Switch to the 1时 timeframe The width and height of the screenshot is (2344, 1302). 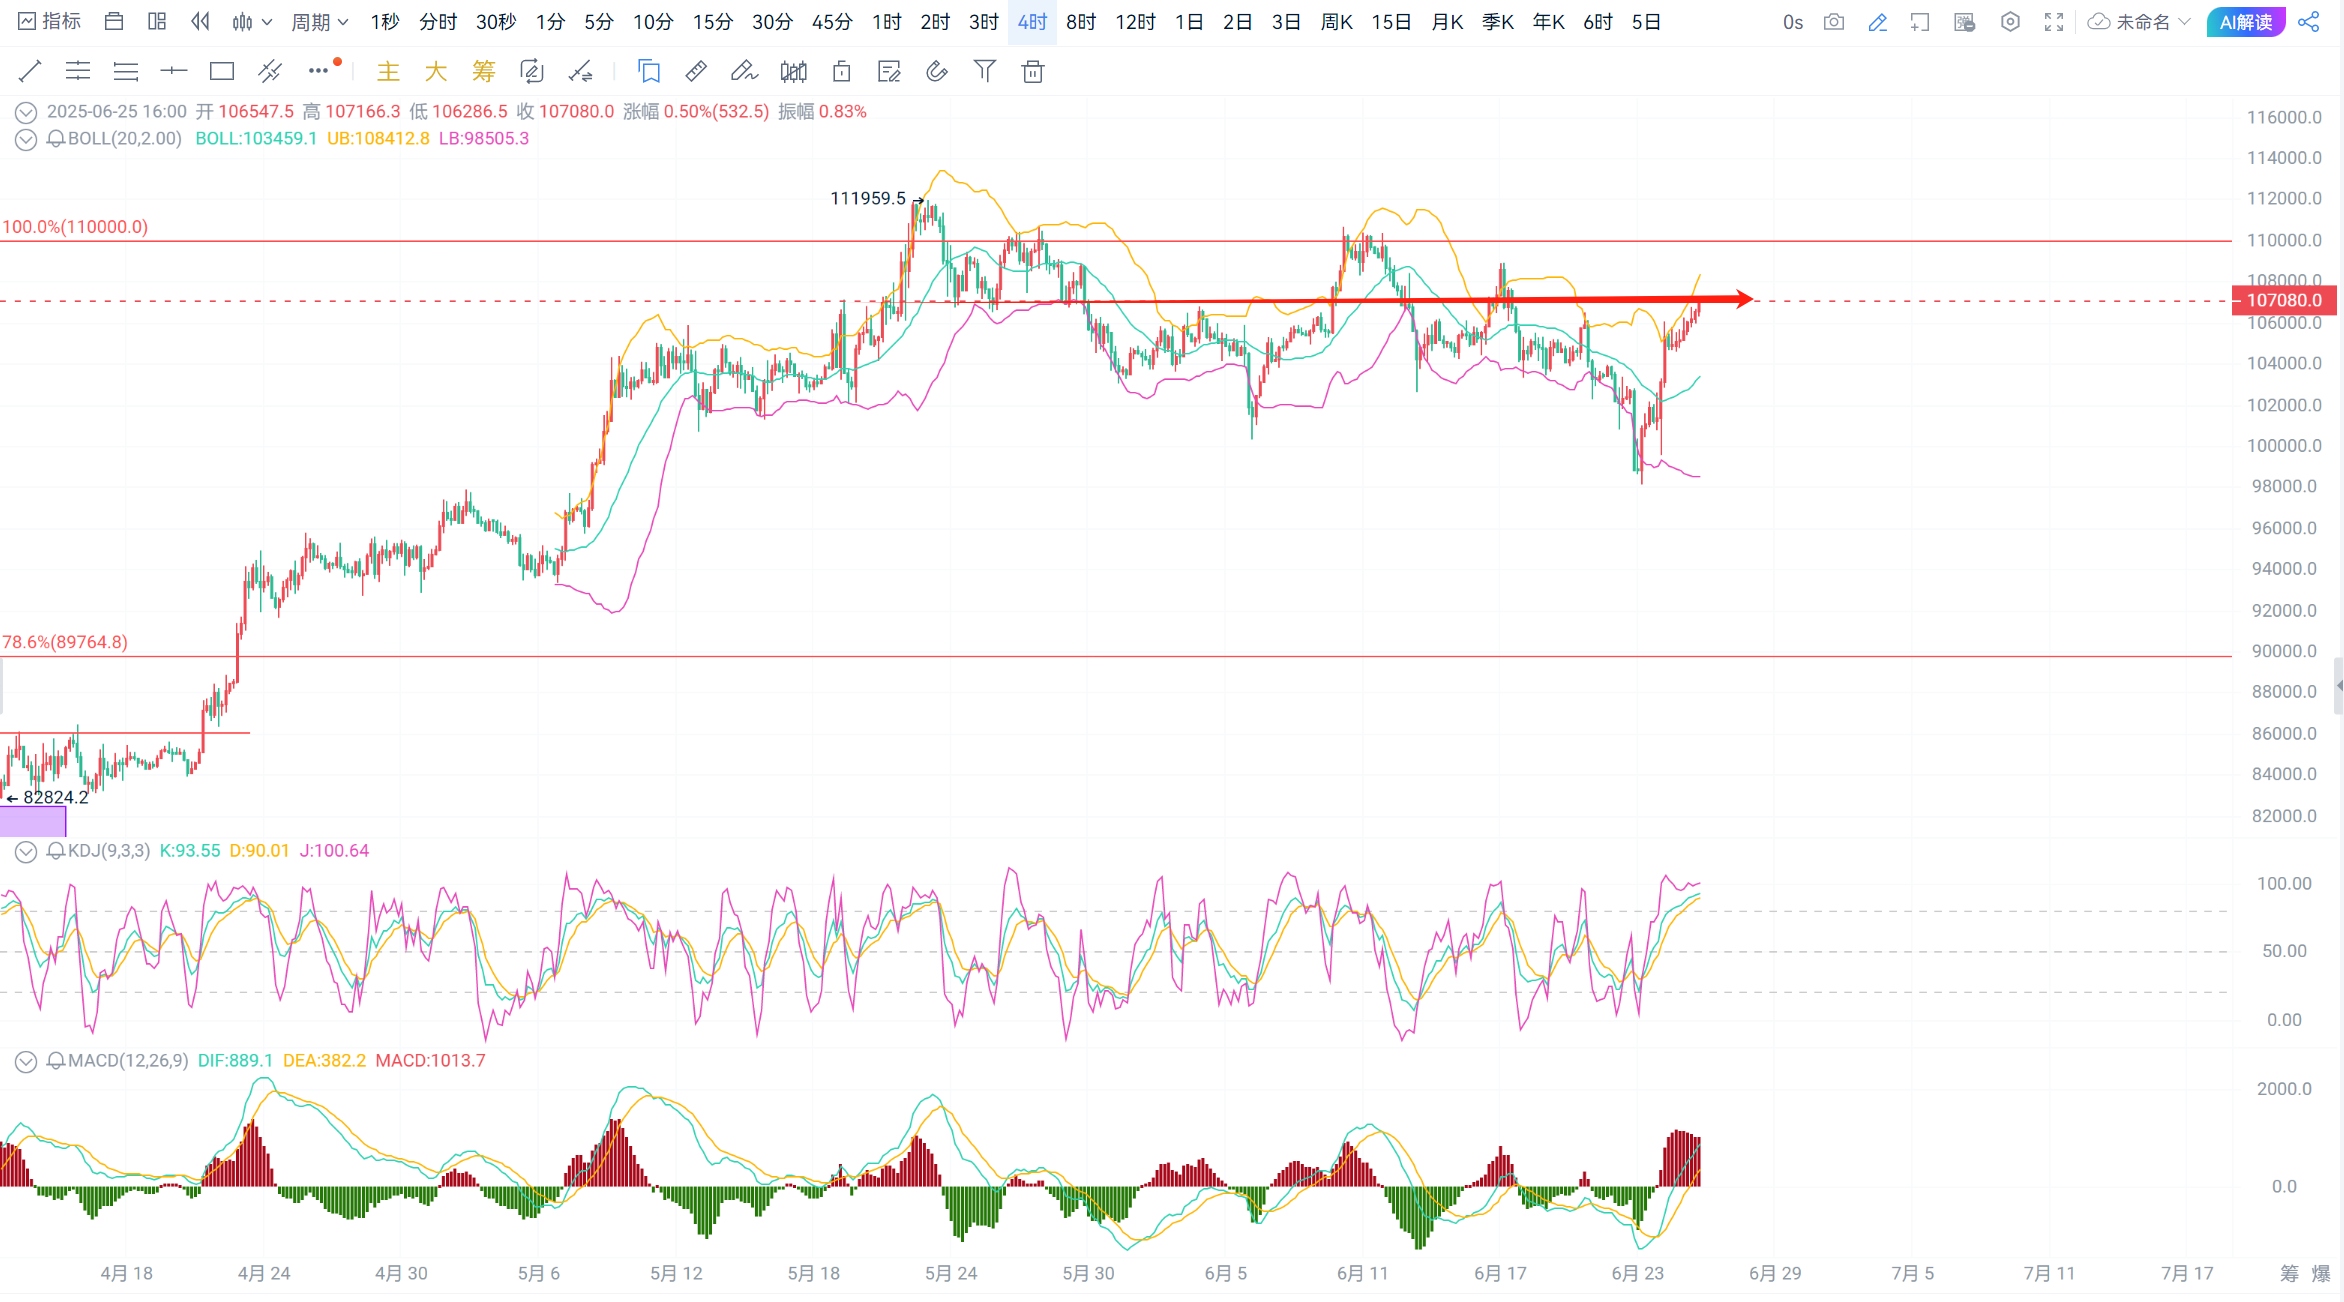tap(886, 22)
